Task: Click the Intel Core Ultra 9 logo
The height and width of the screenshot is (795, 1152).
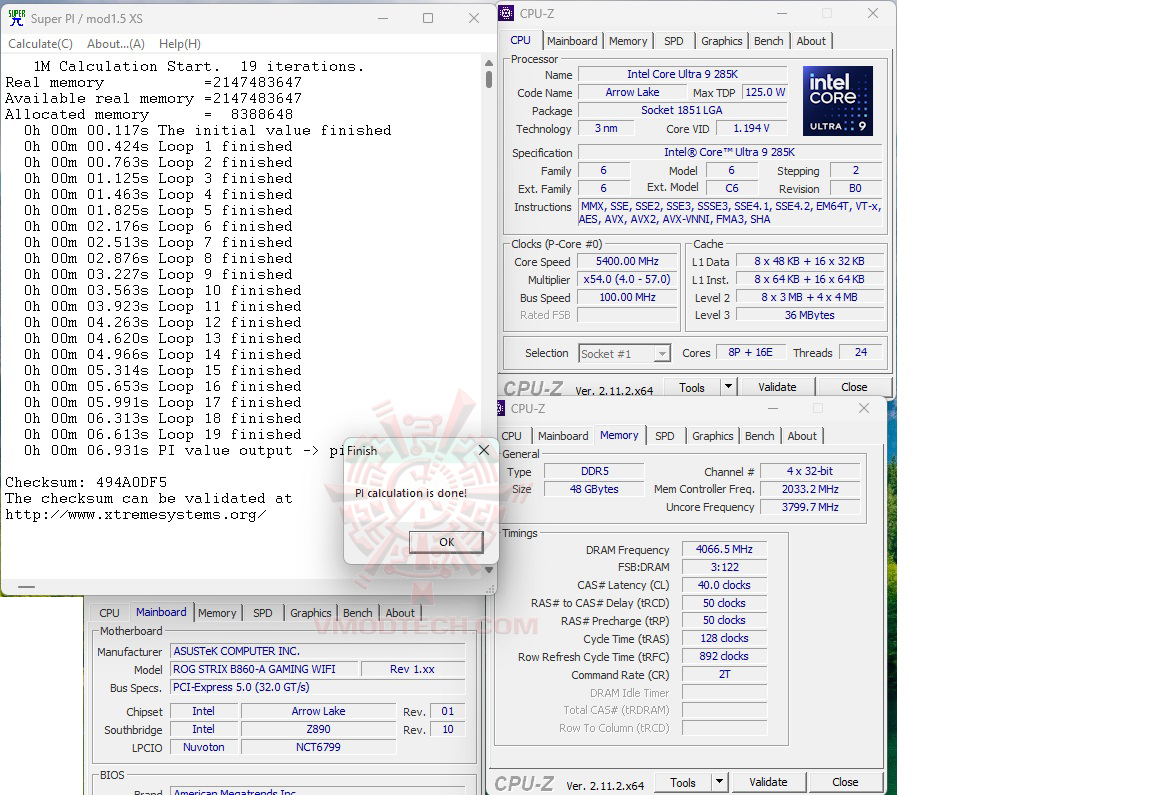Action: click(x=838, y=101)
